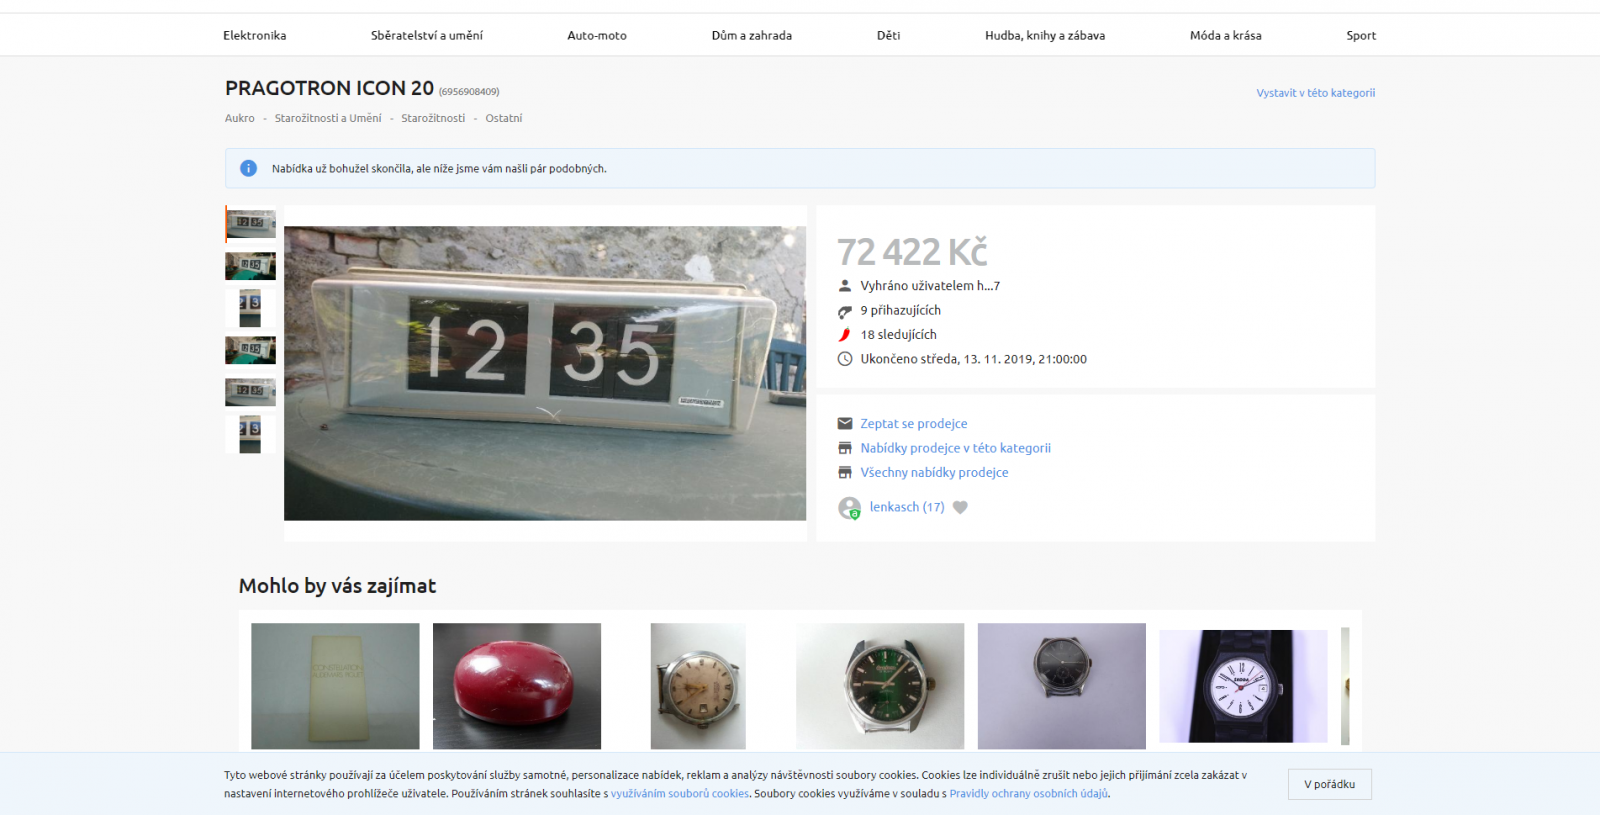
Task: Click the '18 sledujících' text
Action: [x=898, y=335]
